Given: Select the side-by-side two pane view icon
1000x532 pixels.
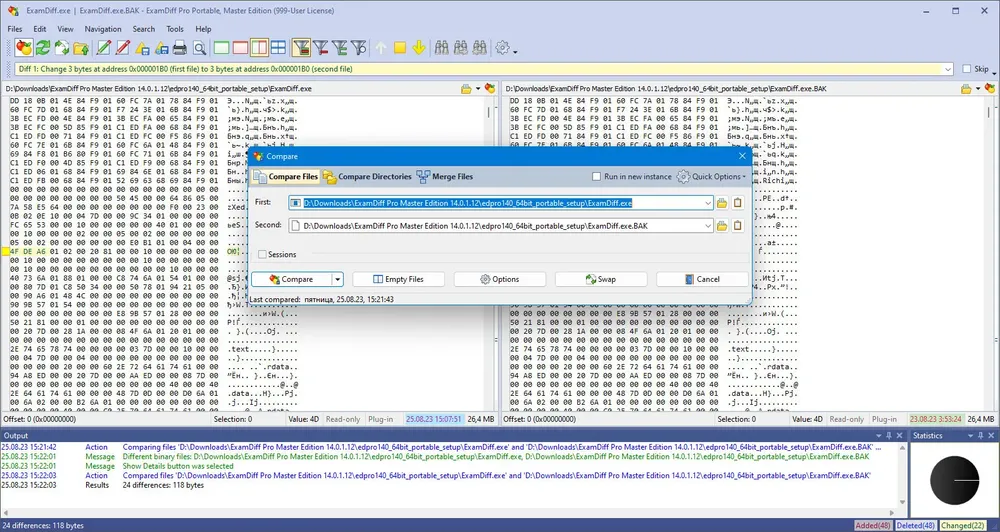Looking at the screenshot, I should [259, 48].
